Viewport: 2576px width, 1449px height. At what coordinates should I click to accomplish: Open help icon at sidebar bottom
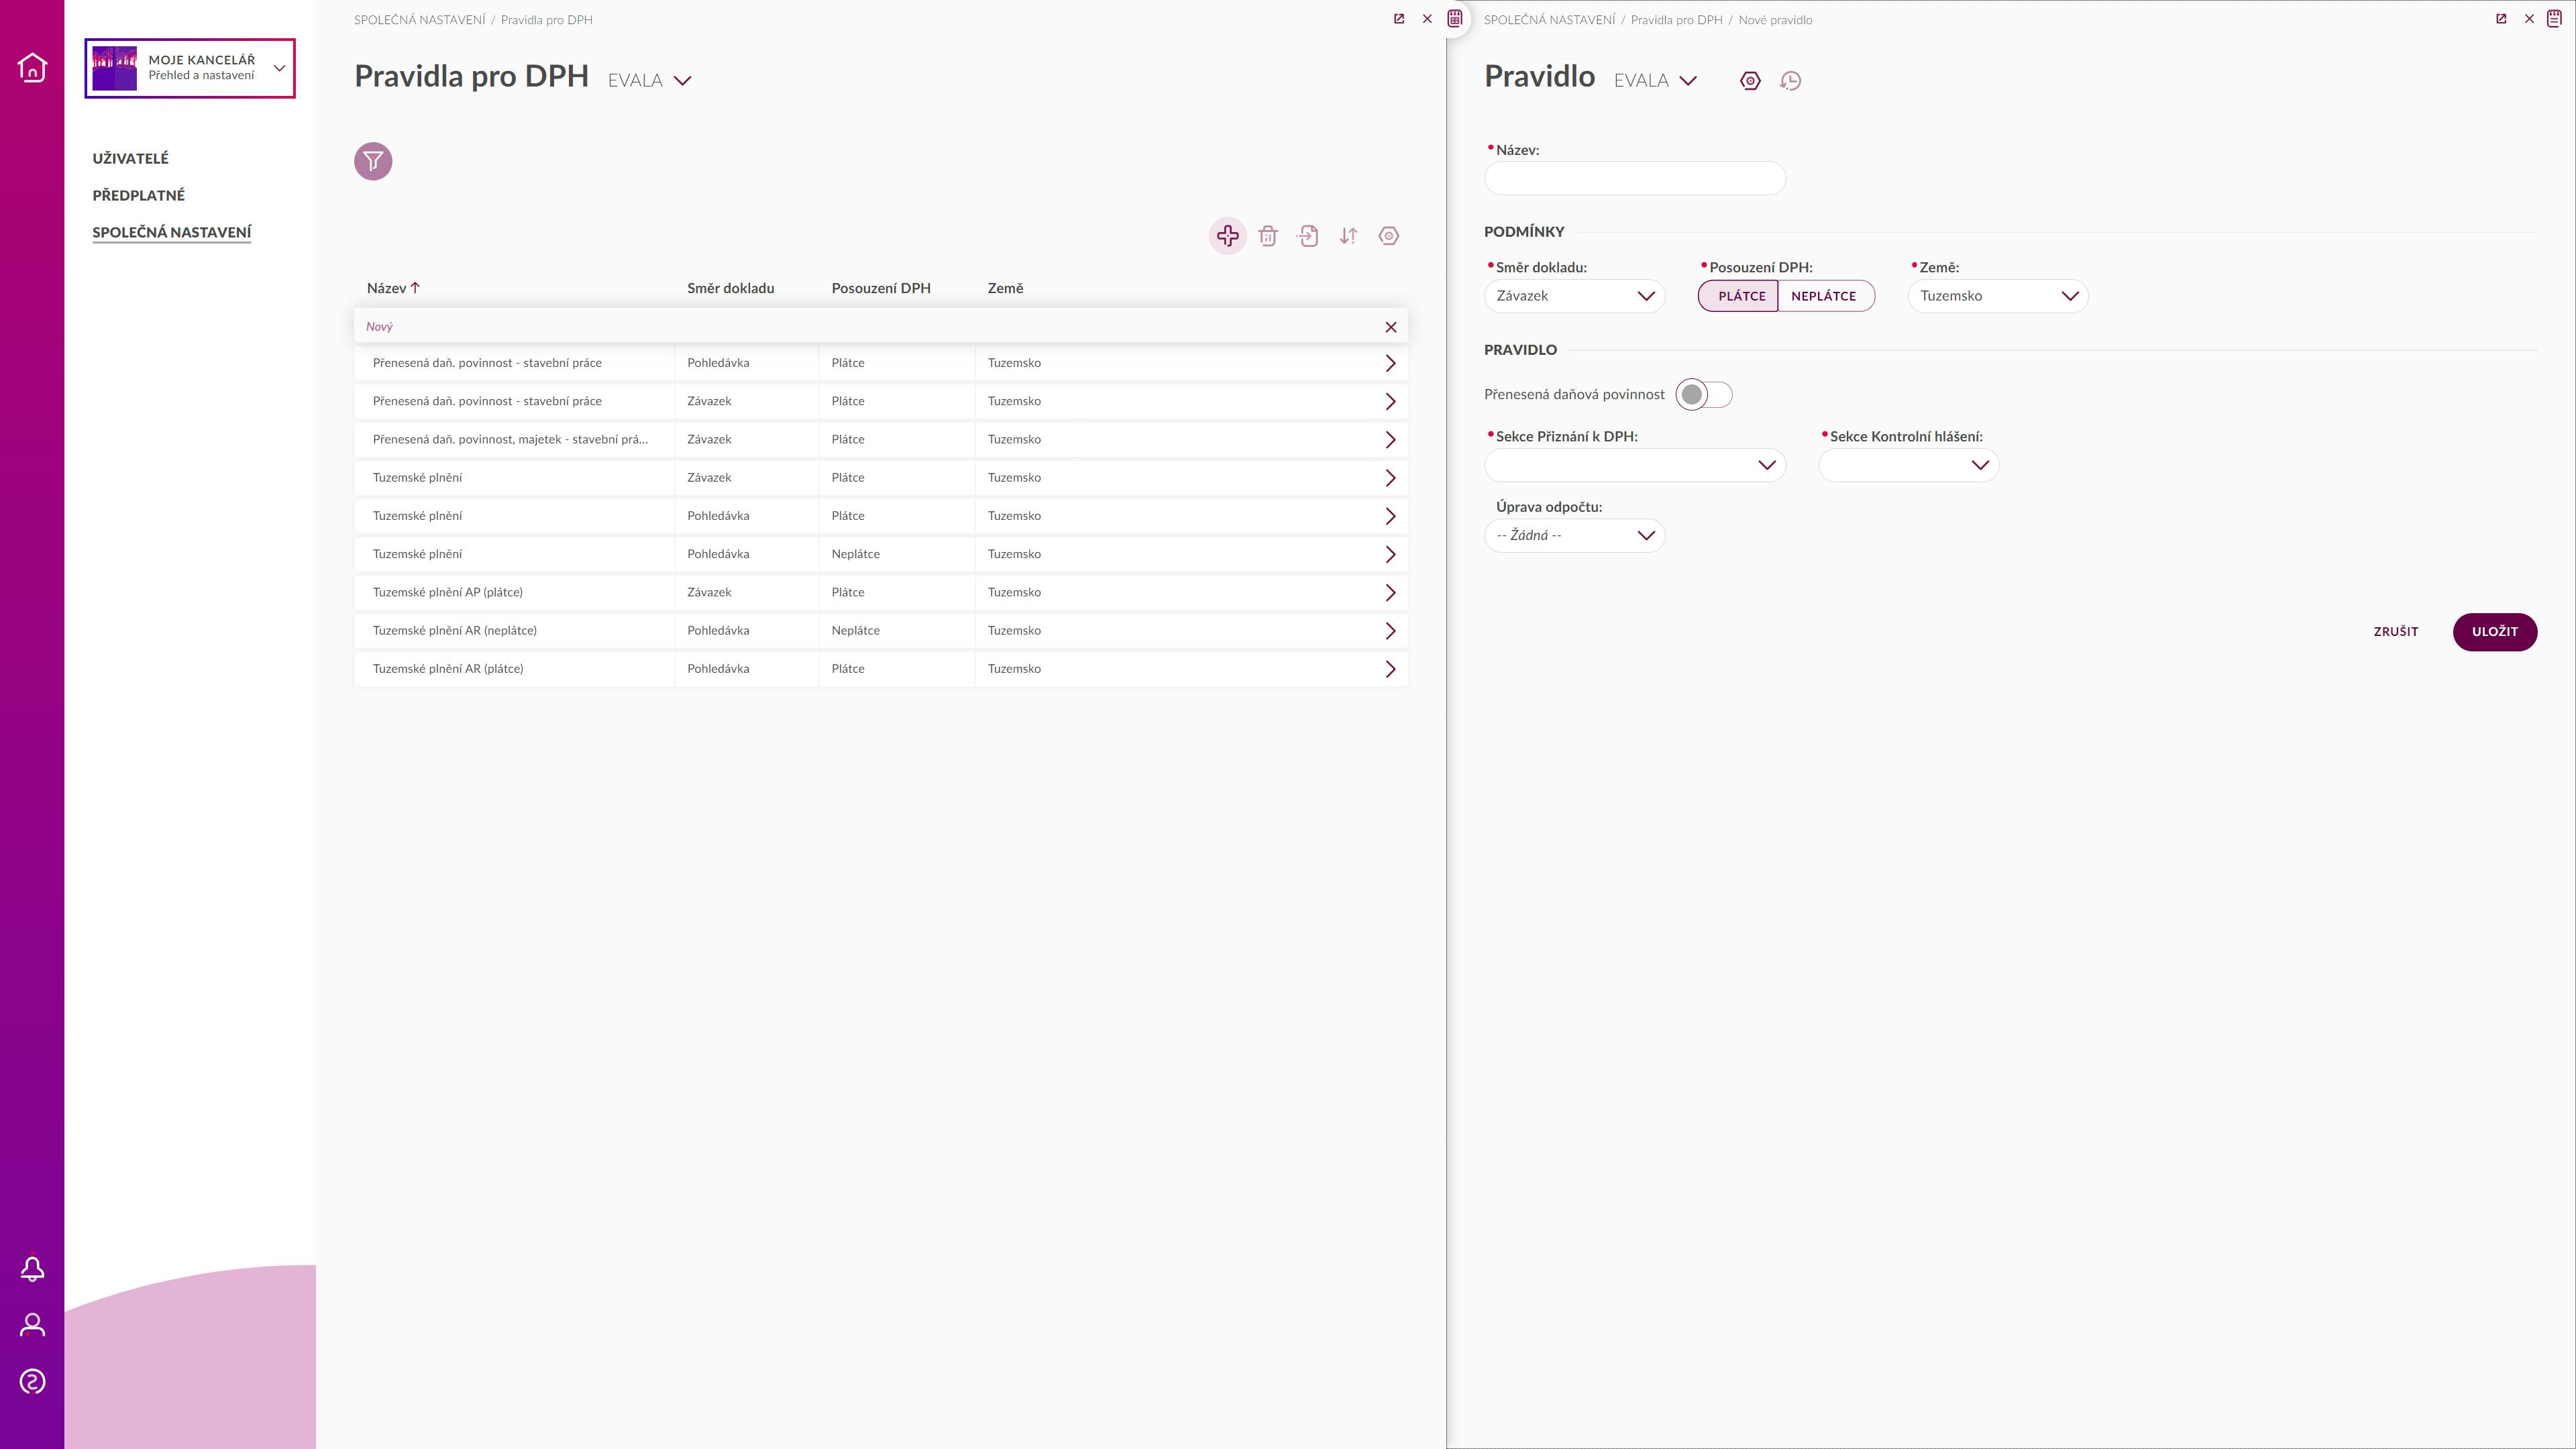(x=32, y=1381)
